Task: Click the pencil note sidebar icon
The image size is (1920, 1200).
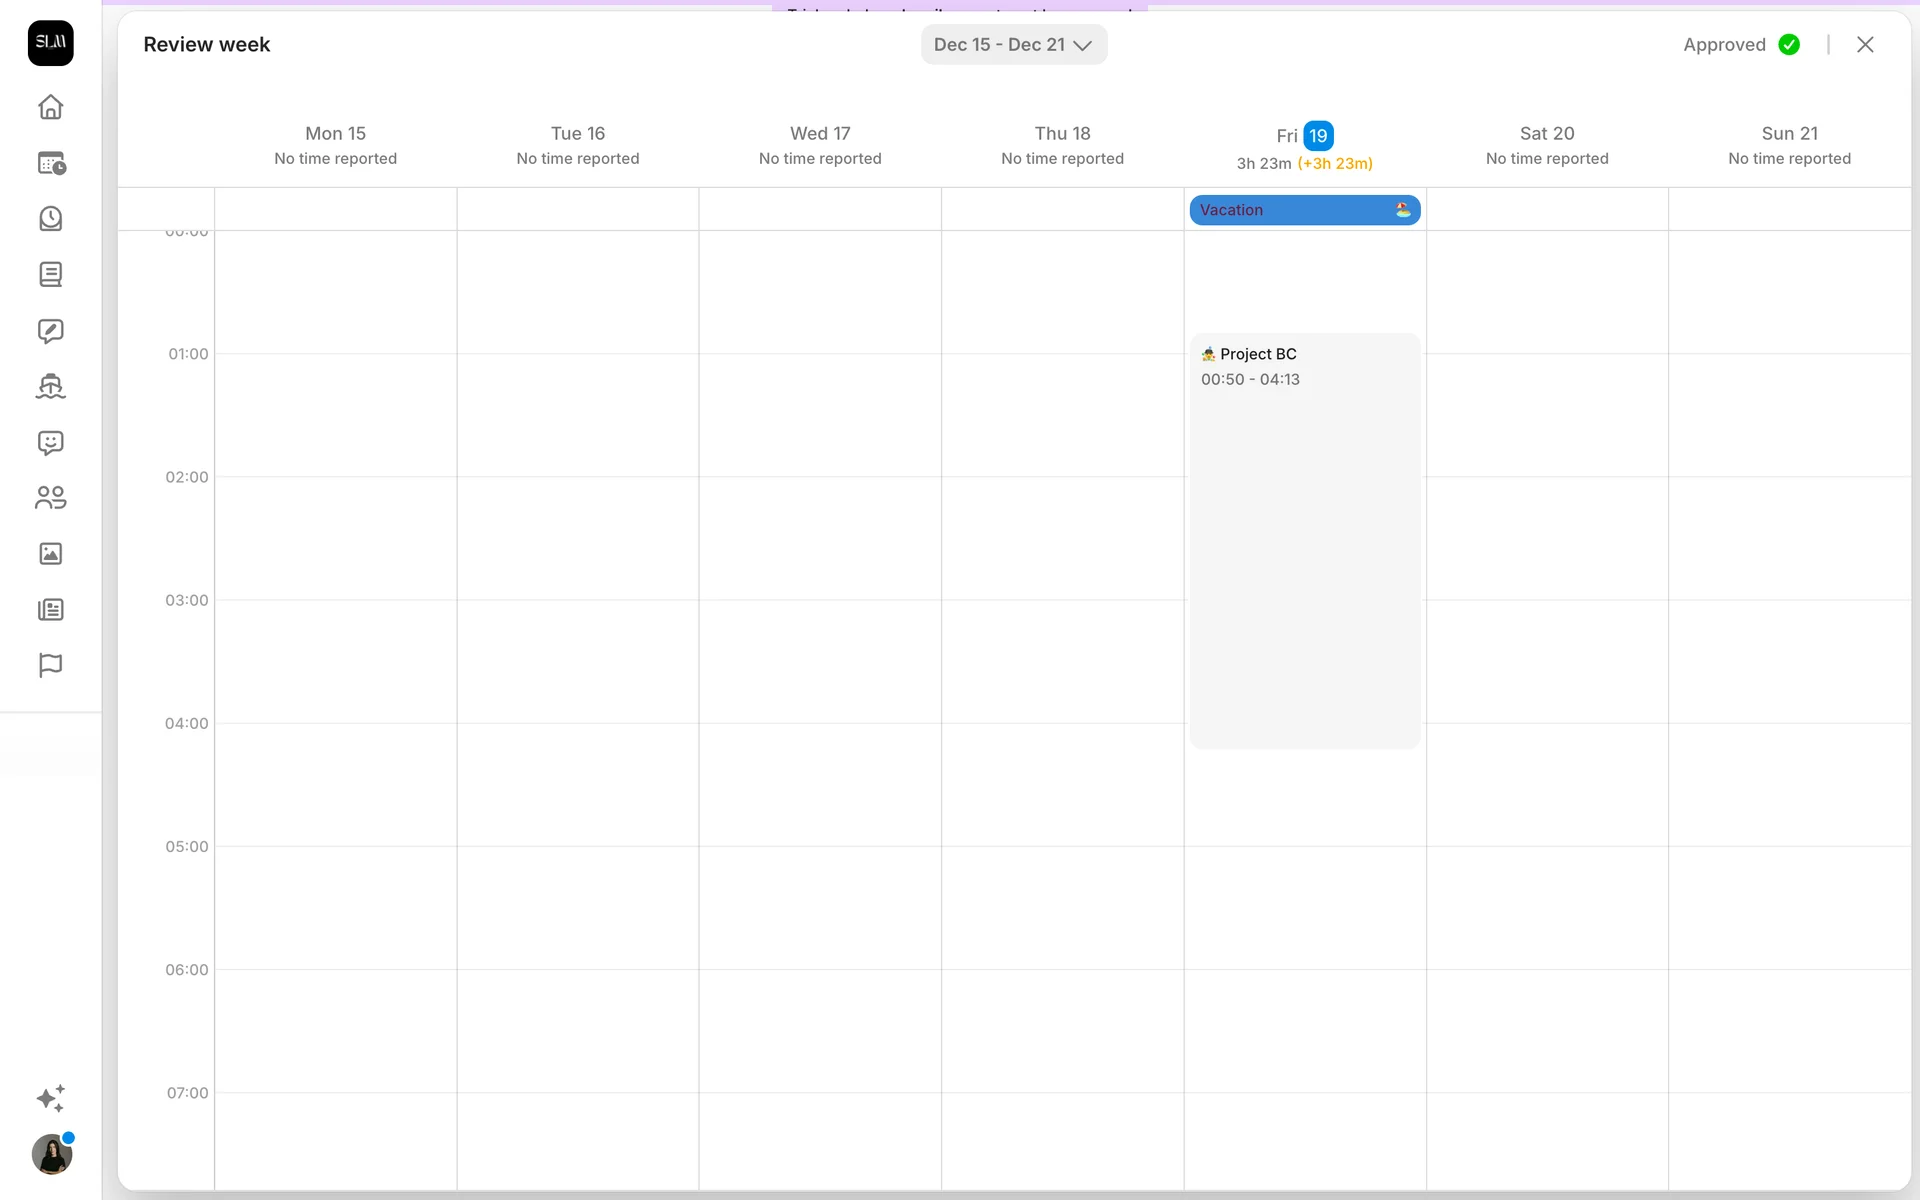Action: click(x=51, y=331)
